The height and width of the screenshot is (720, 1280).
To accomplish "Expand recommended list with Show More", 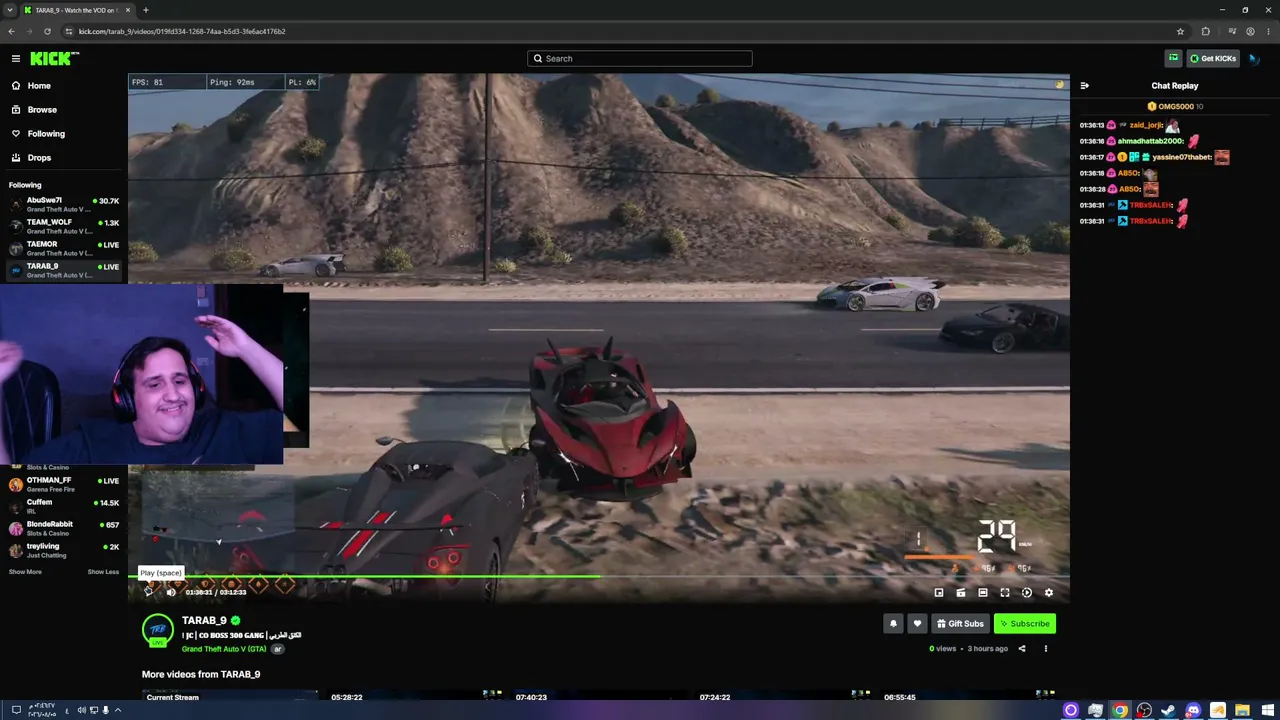I will click(25, 572).
